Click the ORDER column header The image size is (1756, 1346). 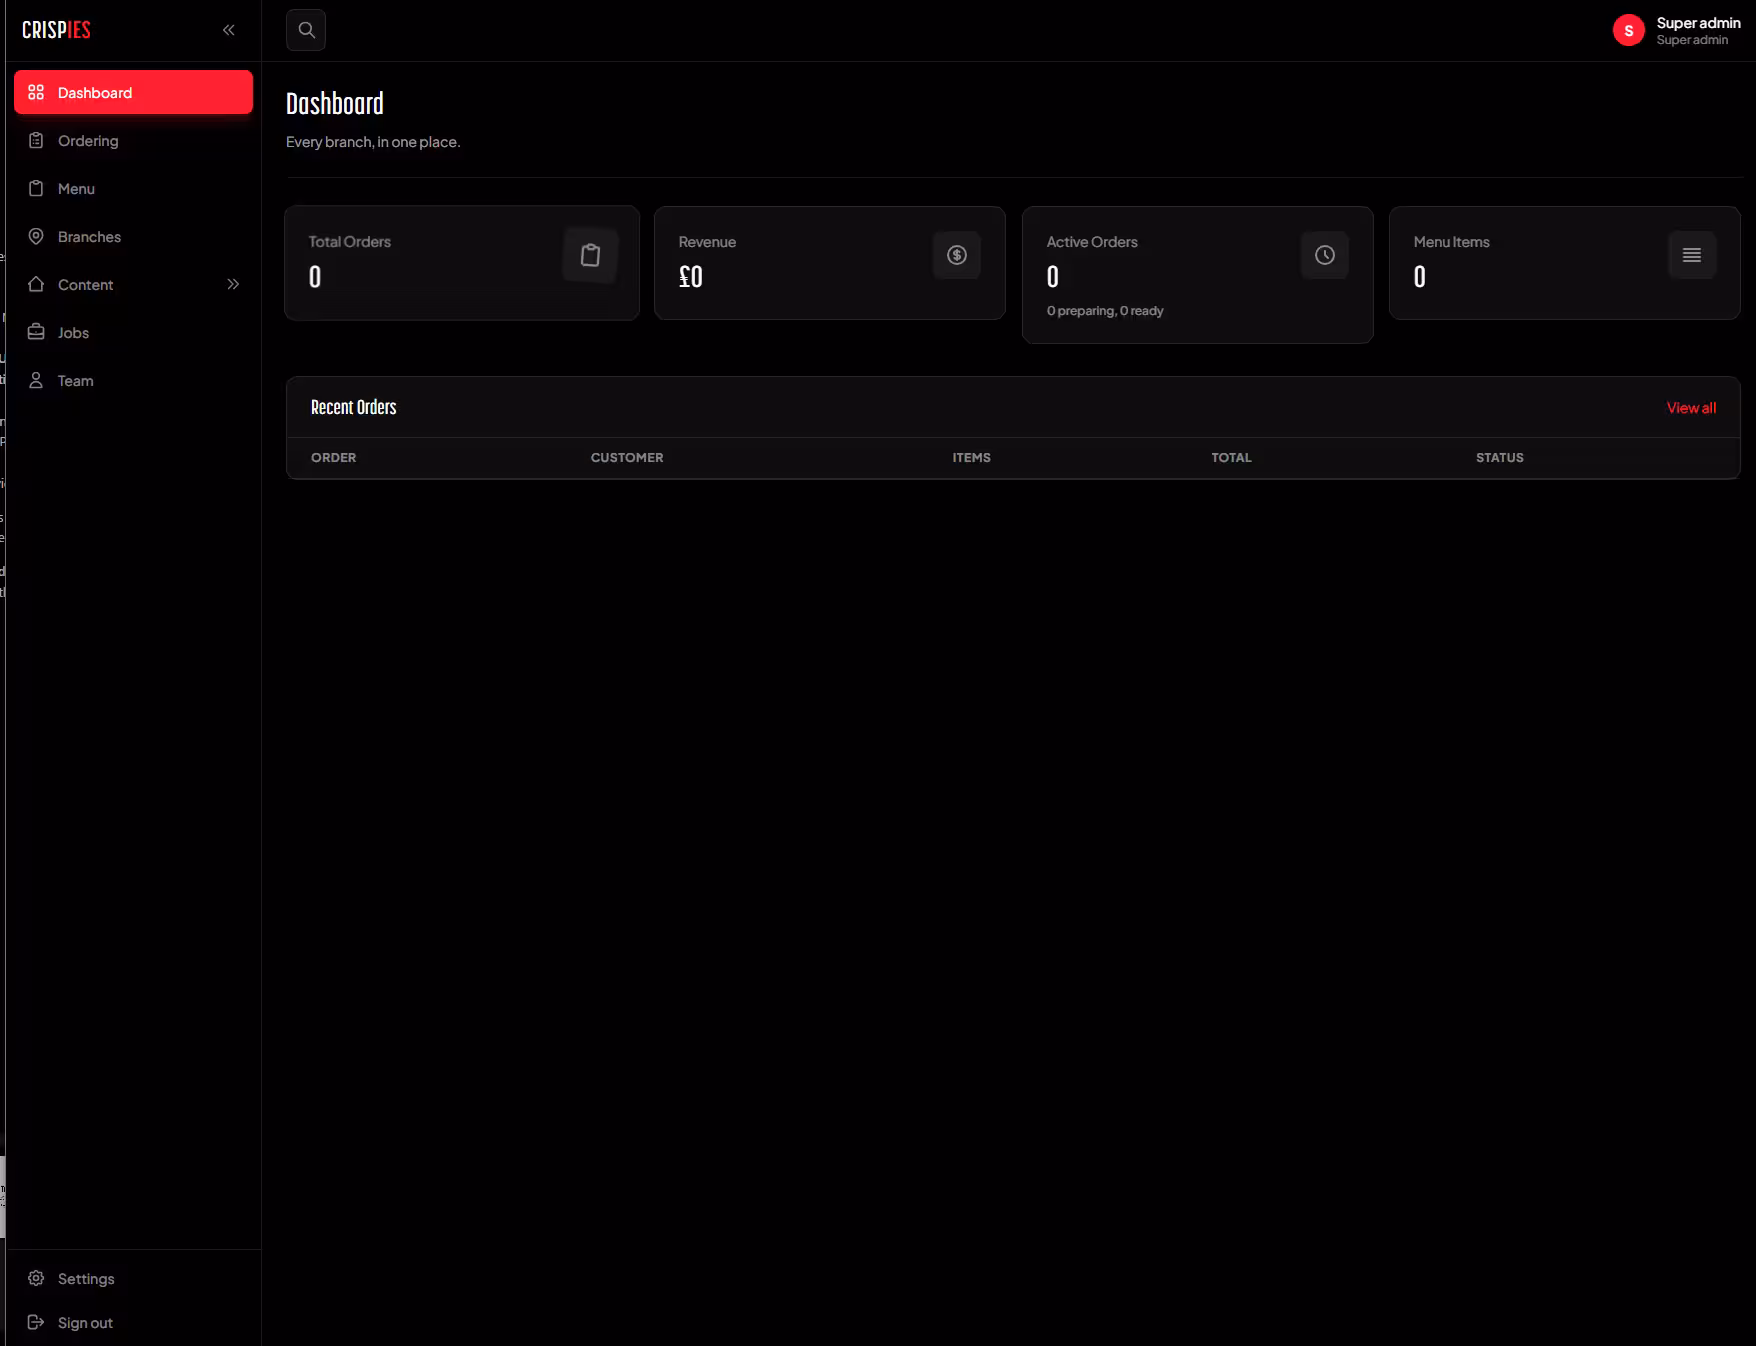coord(333,457)
